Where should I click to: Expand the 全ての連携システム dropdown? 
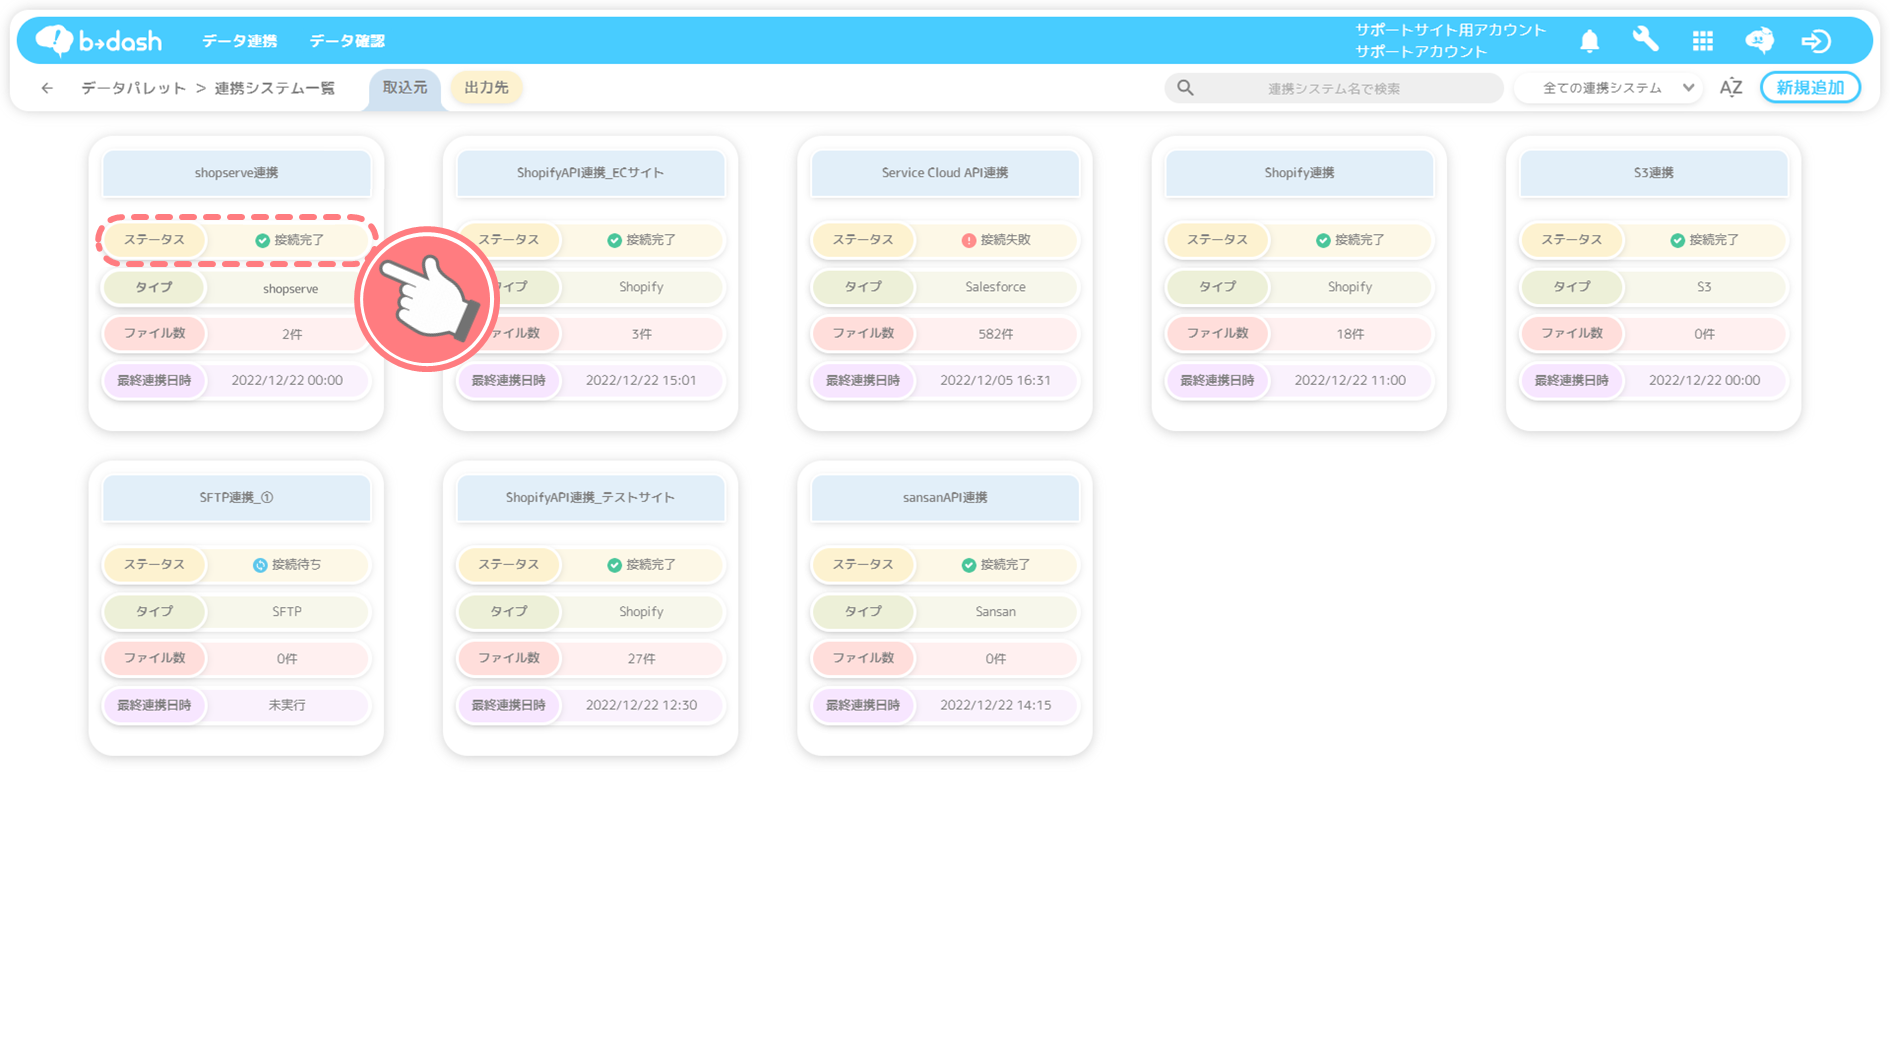coord(1609,88)
